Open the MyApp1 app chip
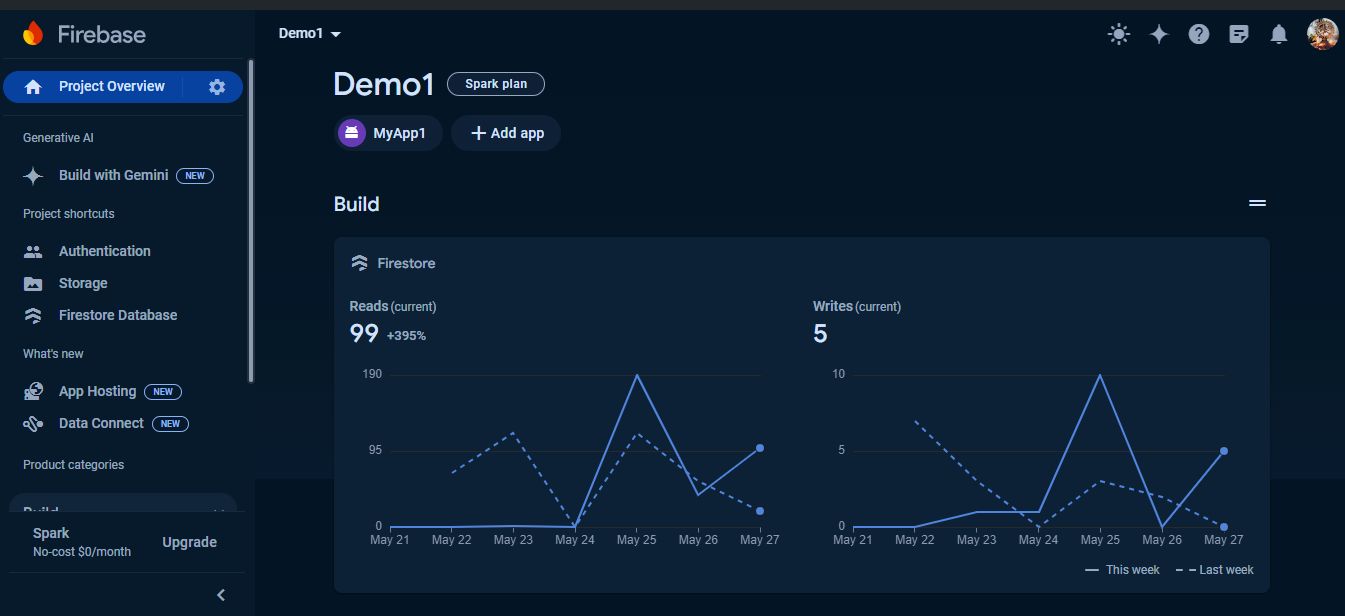 point(388,133)
